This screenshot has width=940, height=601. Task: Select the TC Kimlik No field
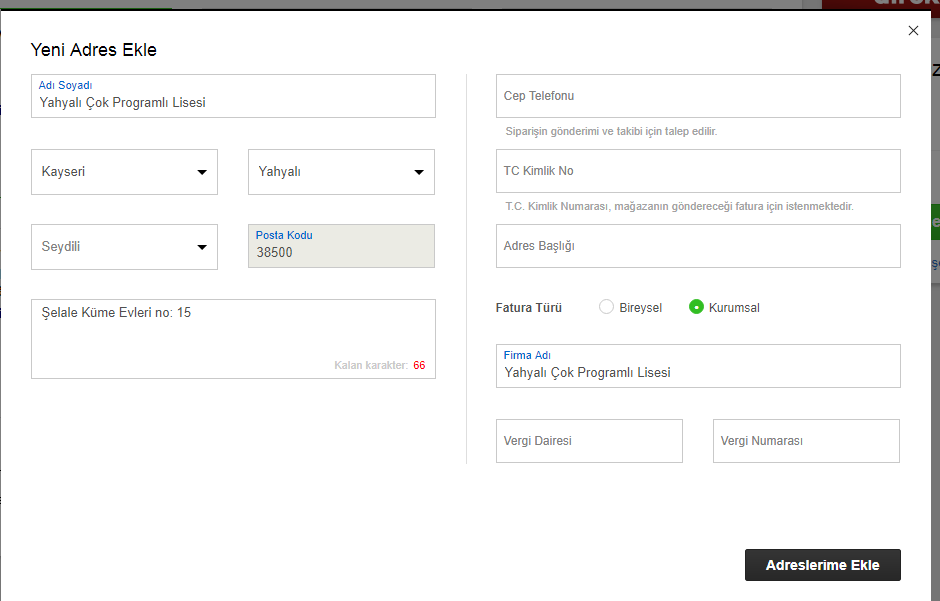pos(698,171)
